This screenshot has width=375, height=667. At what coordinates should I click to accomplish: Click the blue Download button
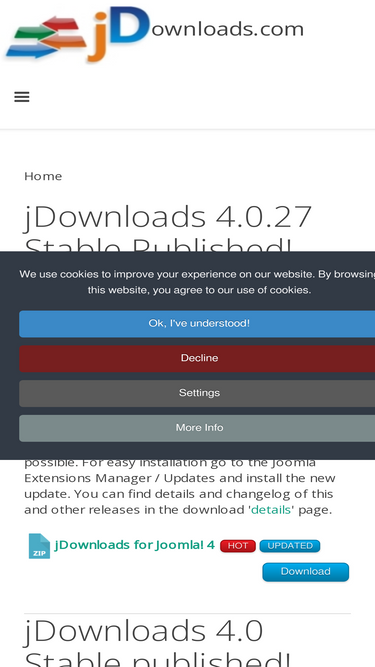(306, 572)
